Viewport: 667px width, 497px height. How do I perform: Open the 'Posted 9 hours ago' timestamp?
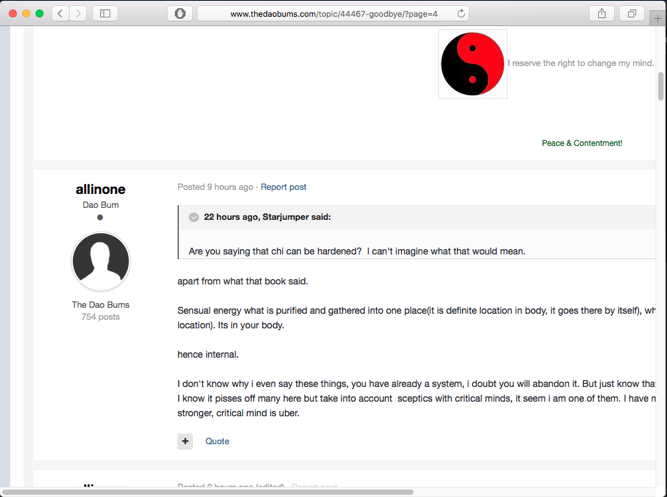215,187
